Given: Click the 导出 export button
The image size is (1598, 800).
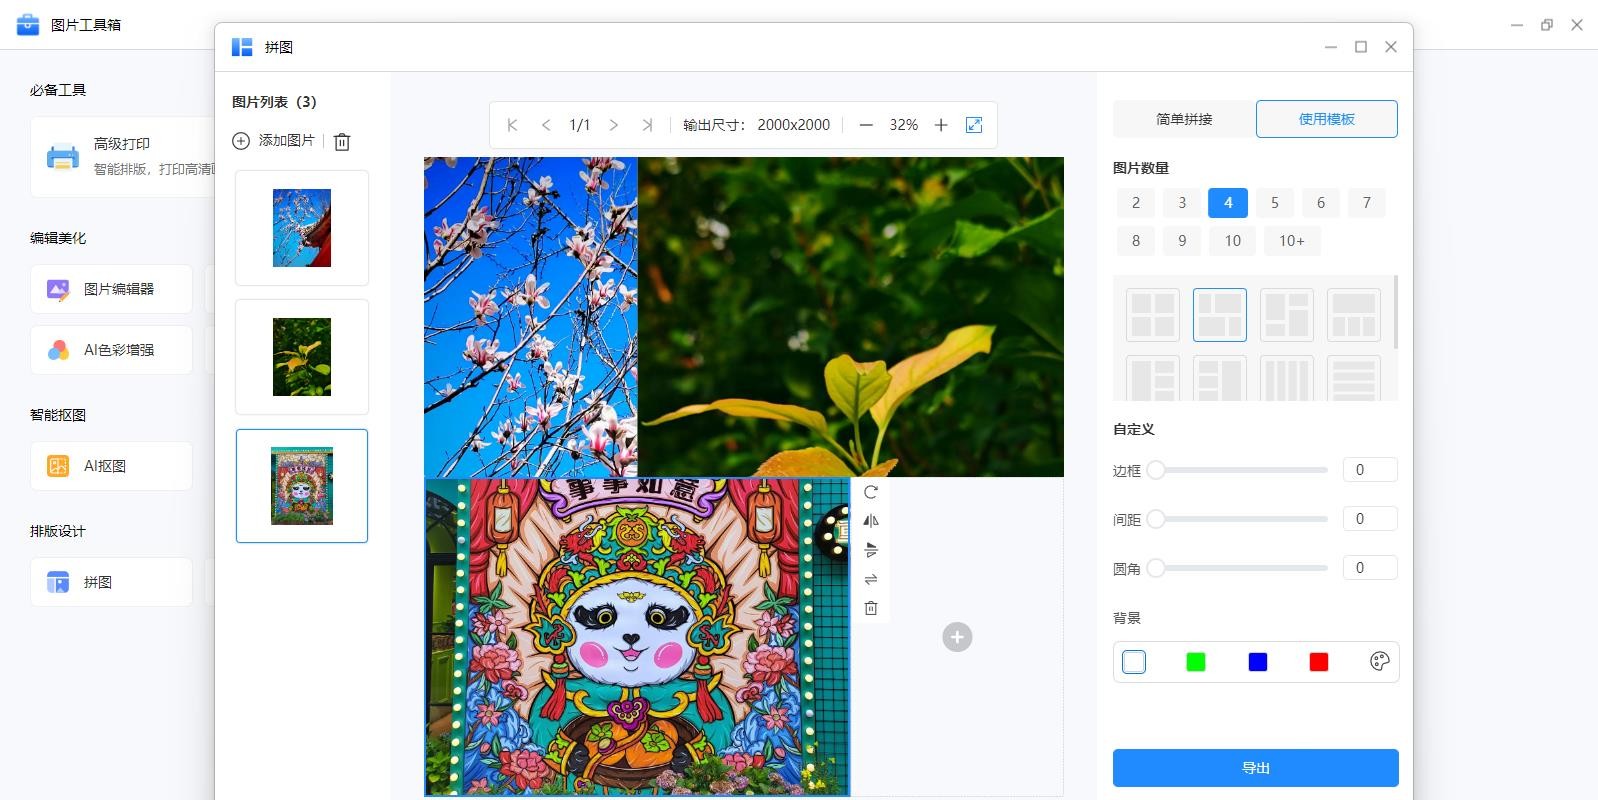Looking at the screenshot, I should (x=1255, y=768).
